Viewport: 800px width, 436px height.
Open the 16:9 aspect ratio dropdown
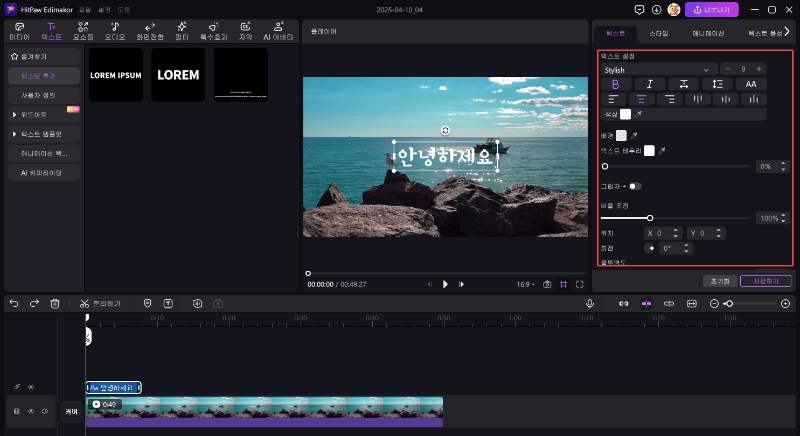click(524, 284)
